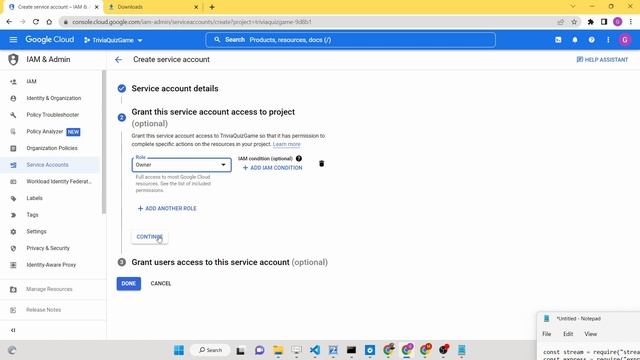Viewport: 640px width, 360px height.
Task: Open Identity-Aware Proxy in the sidebar
Action: (x=50, y=265)
